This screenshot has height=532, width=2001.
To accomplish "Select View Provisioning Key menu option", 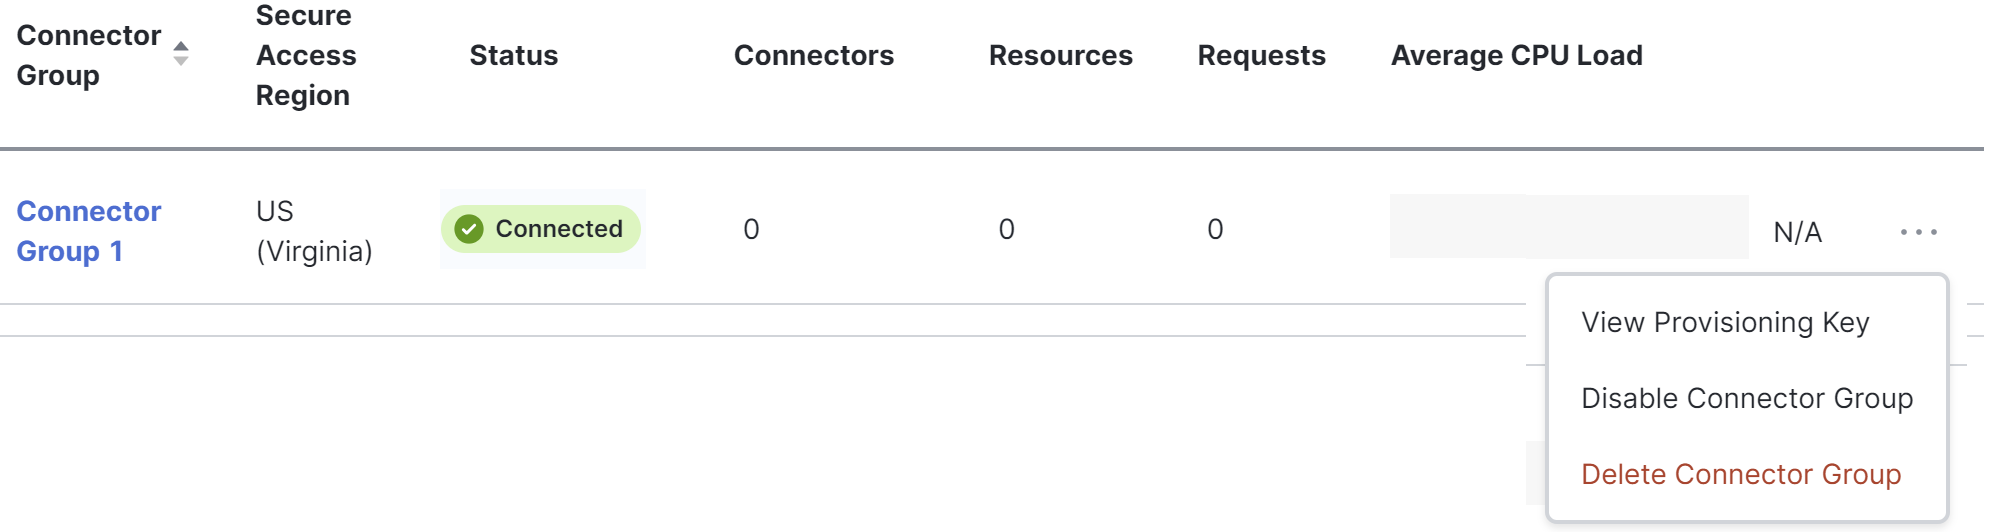I will pyautogui.click(x=1725, y=322).
